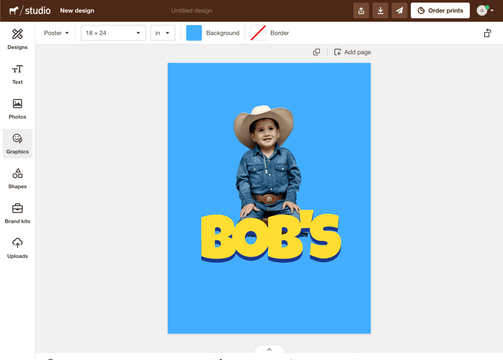Select the BOB'S yellow text graphic
The image size is (503, 360).
[x=271, y=237]
